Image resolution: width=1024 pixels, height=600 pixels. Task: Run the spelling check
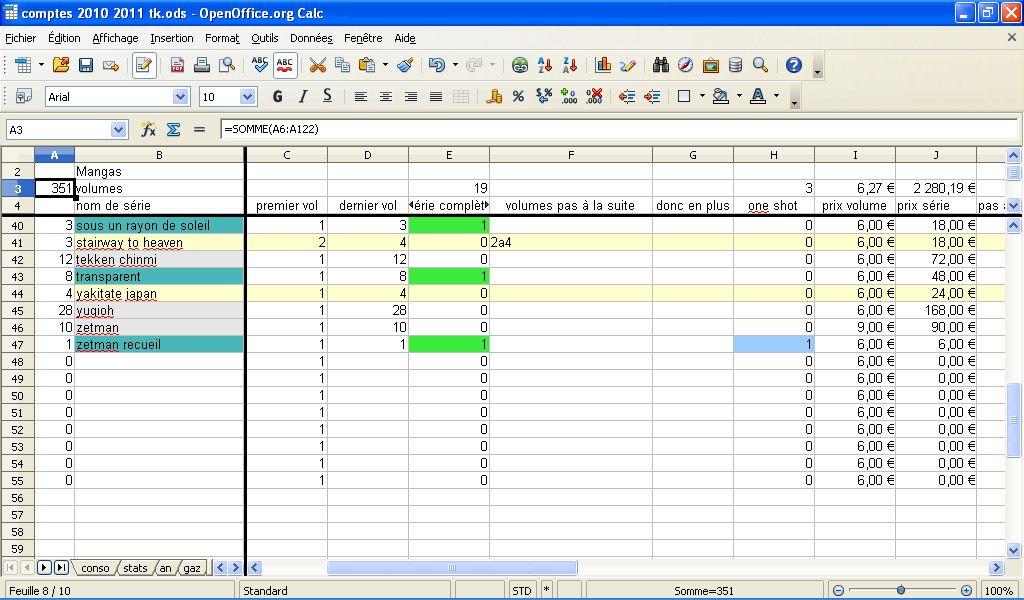pos(259,65)
